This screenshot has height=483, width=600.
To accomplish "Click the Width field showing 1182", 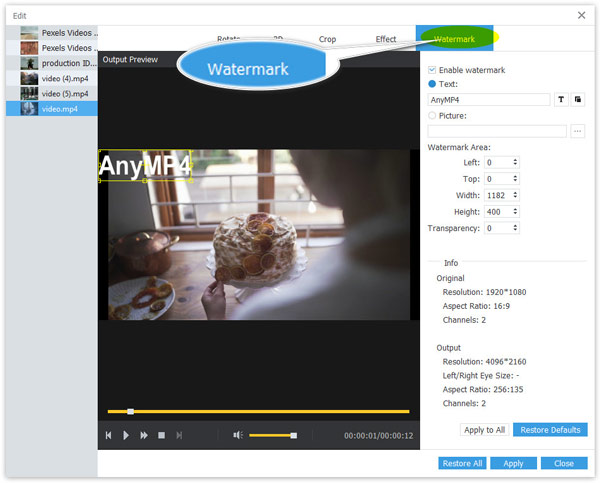I will 498,195.
